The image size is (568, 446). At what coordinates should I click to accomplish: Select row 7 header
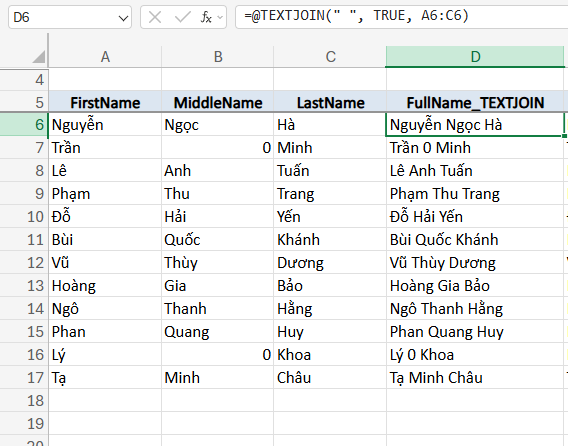[24, 148]
